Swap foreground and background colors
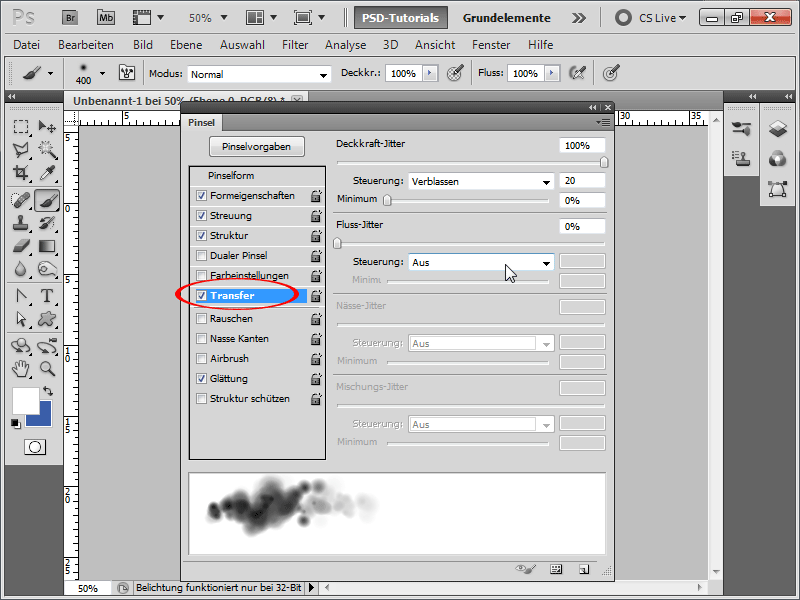Viewport: 800px width, 600px height. tap(48, 391)
